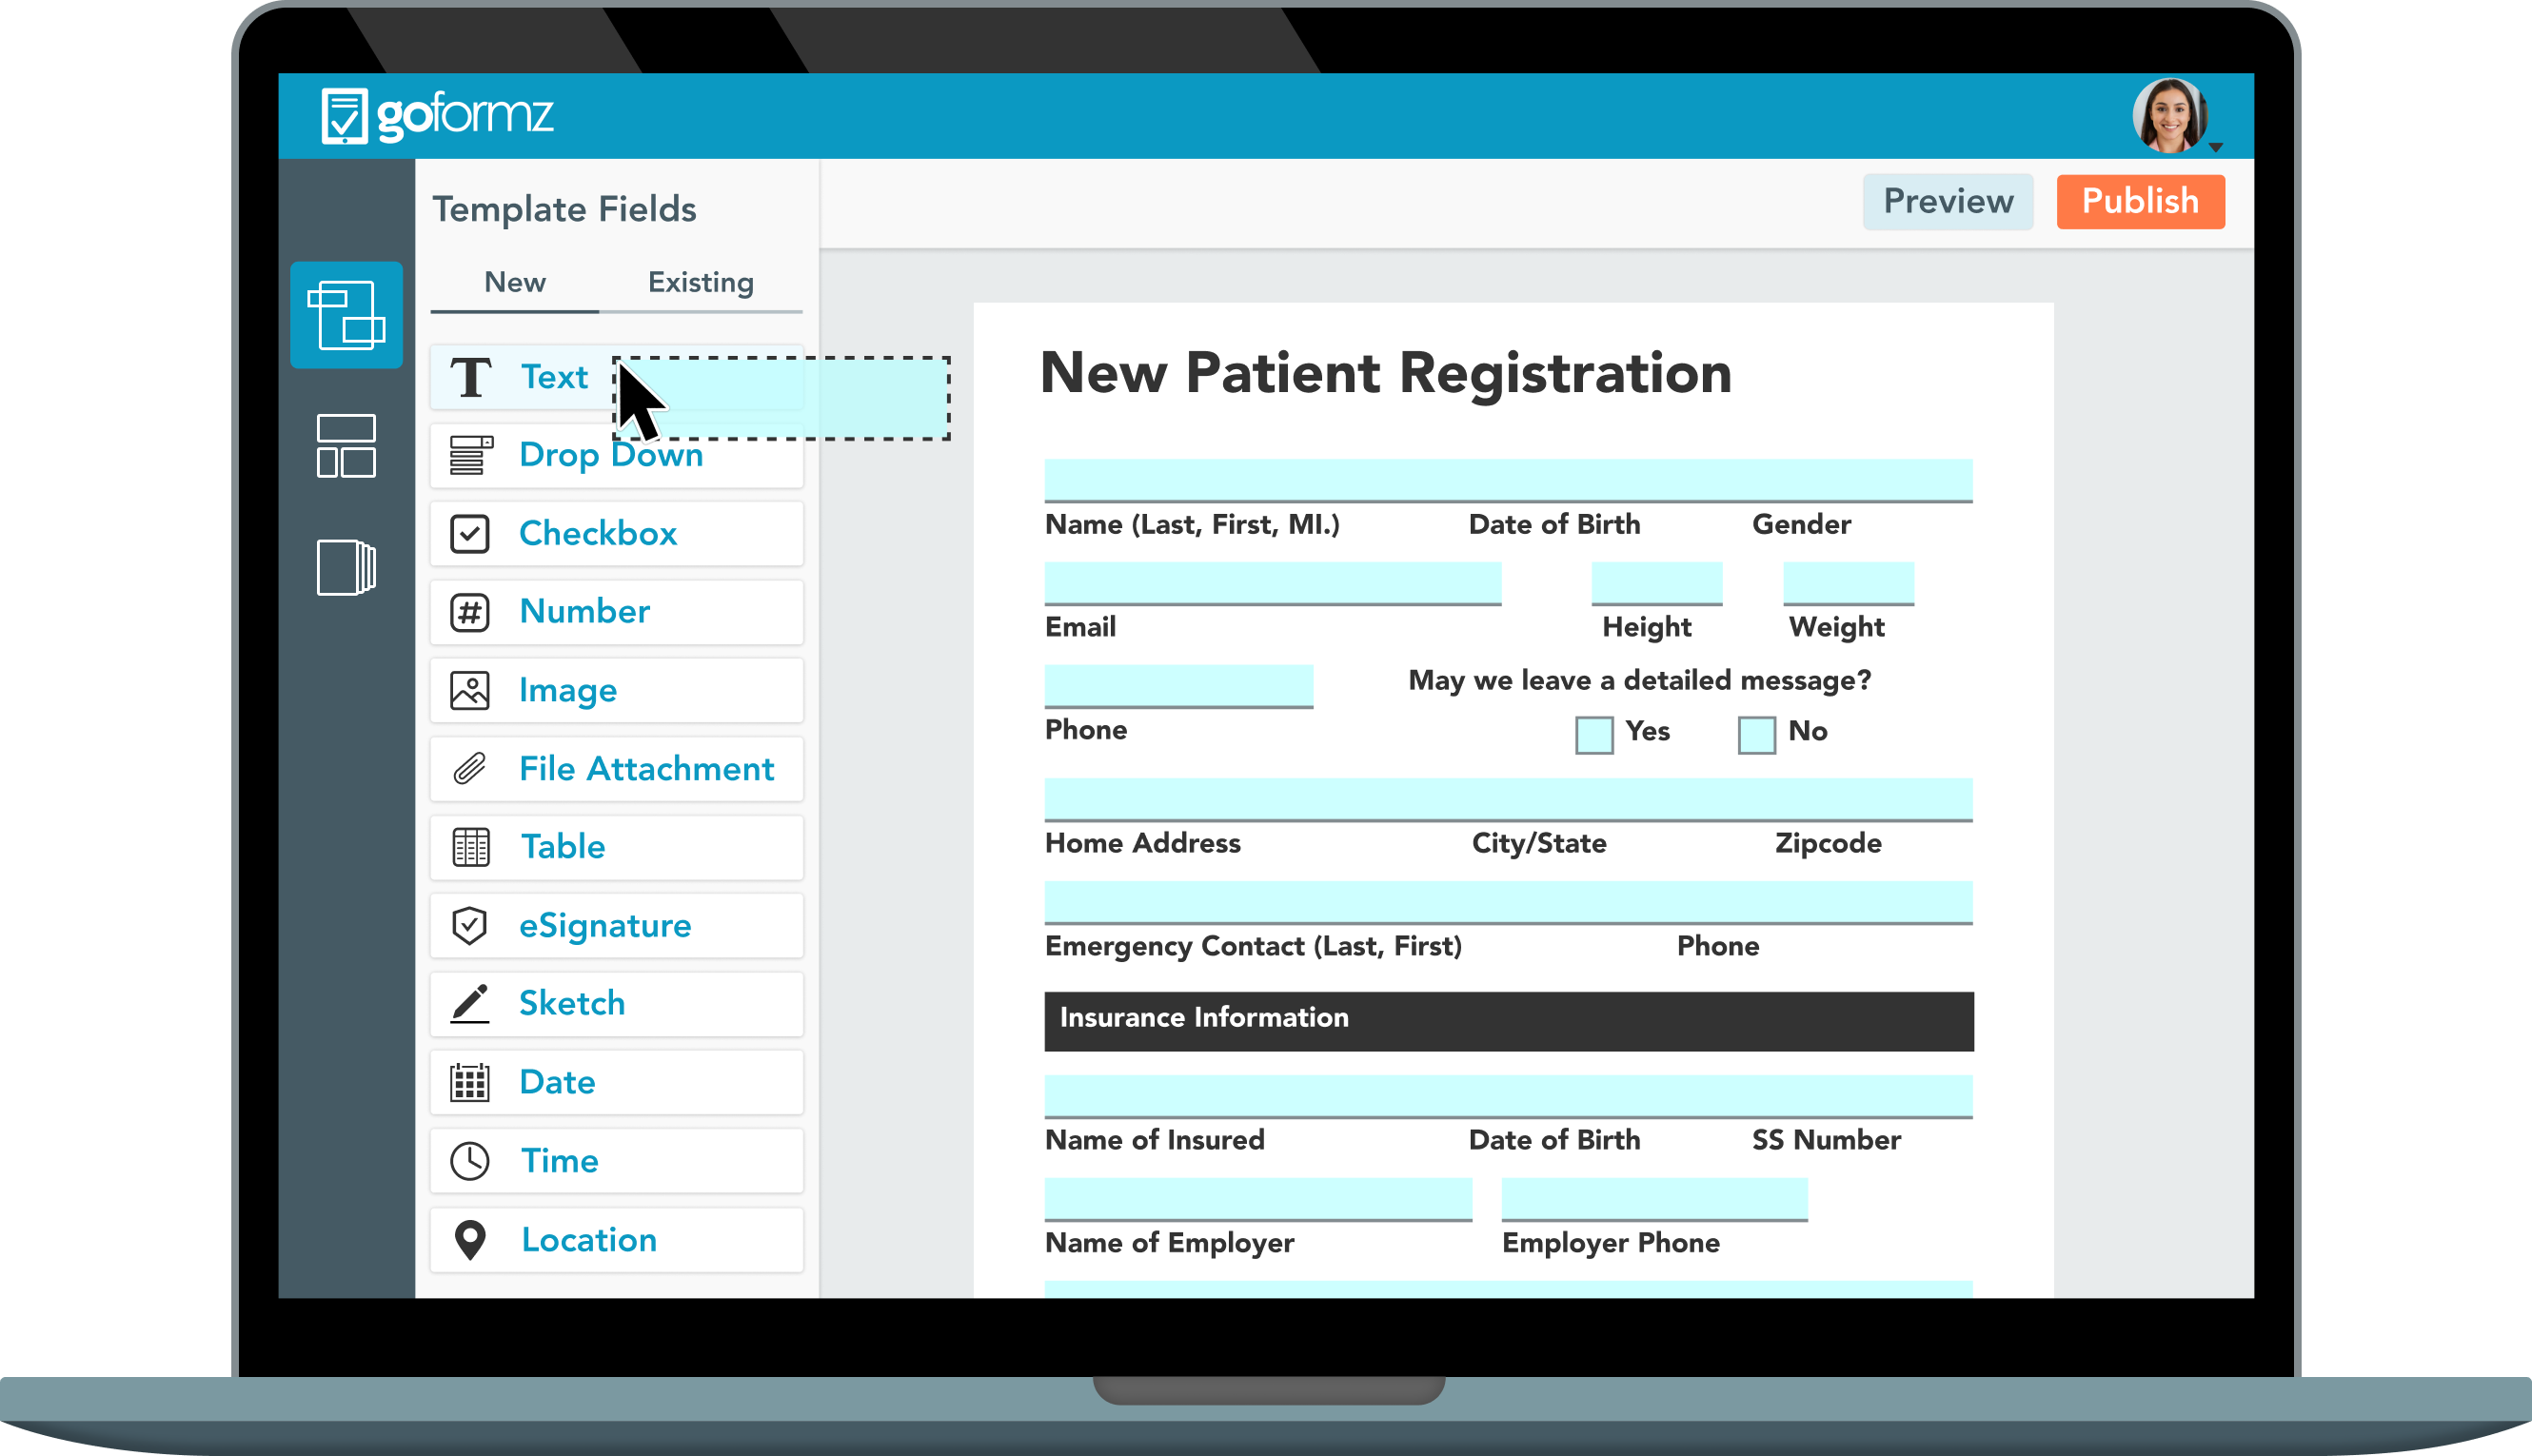Open the fields panel in the sidebar

(x=346, y=315)
